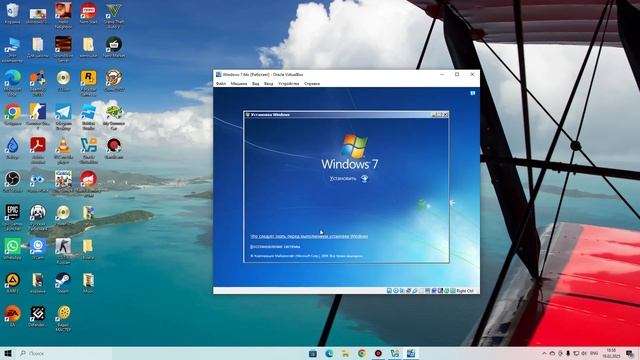Image resolution: width=640 pixels, height=360 pixels.
Task: Open the Oracle VirtualBox desktop shortcut
Action: (x=88, y=150)
